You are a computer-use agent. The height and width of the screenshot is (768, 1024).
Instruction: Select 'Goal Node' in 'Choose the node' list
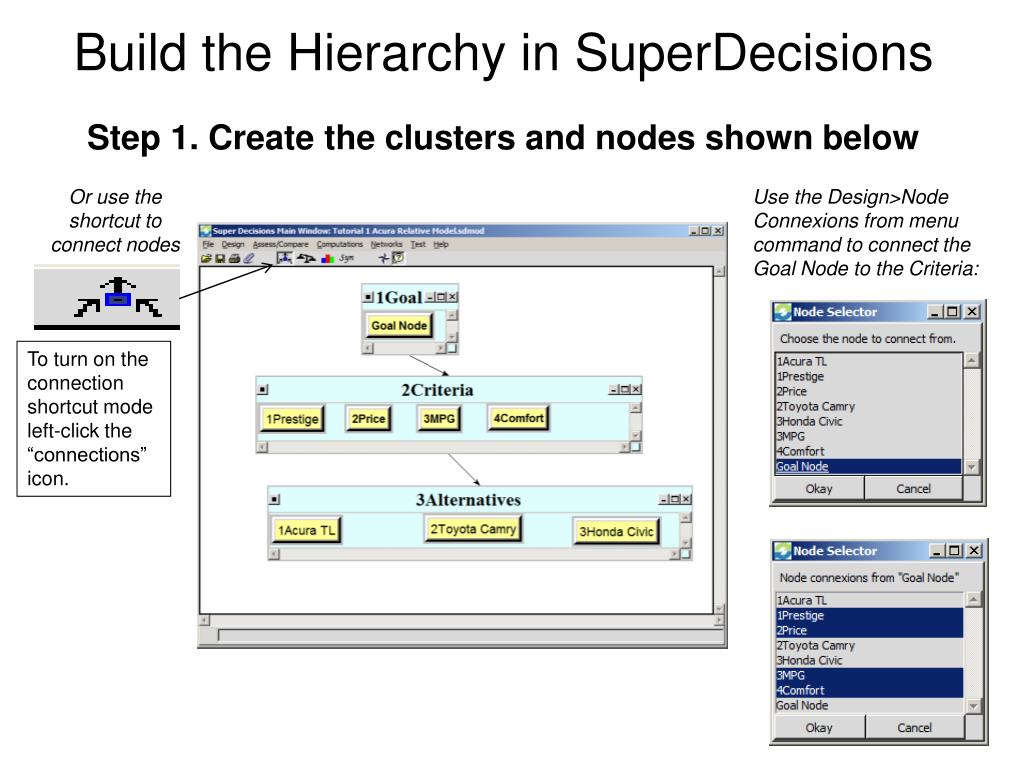(868, 466)
